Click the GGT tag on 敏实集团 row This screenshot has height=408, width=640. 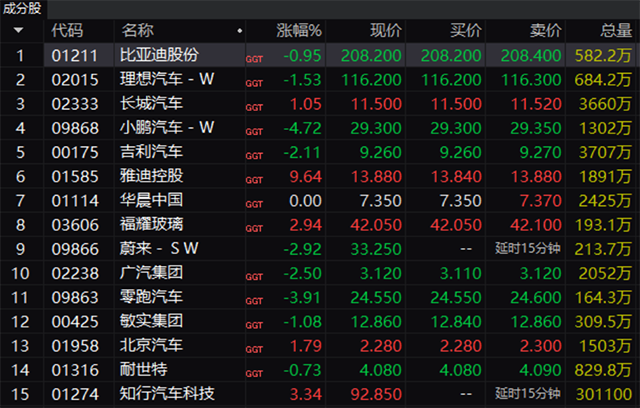[x=254, y=326]
